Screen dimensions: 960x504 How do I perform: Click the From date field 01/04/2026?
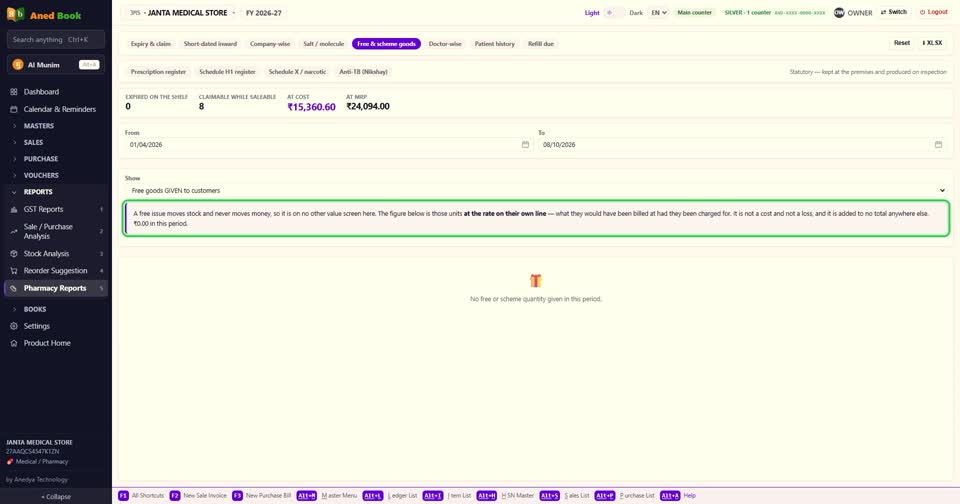click(x=328, y=145)
